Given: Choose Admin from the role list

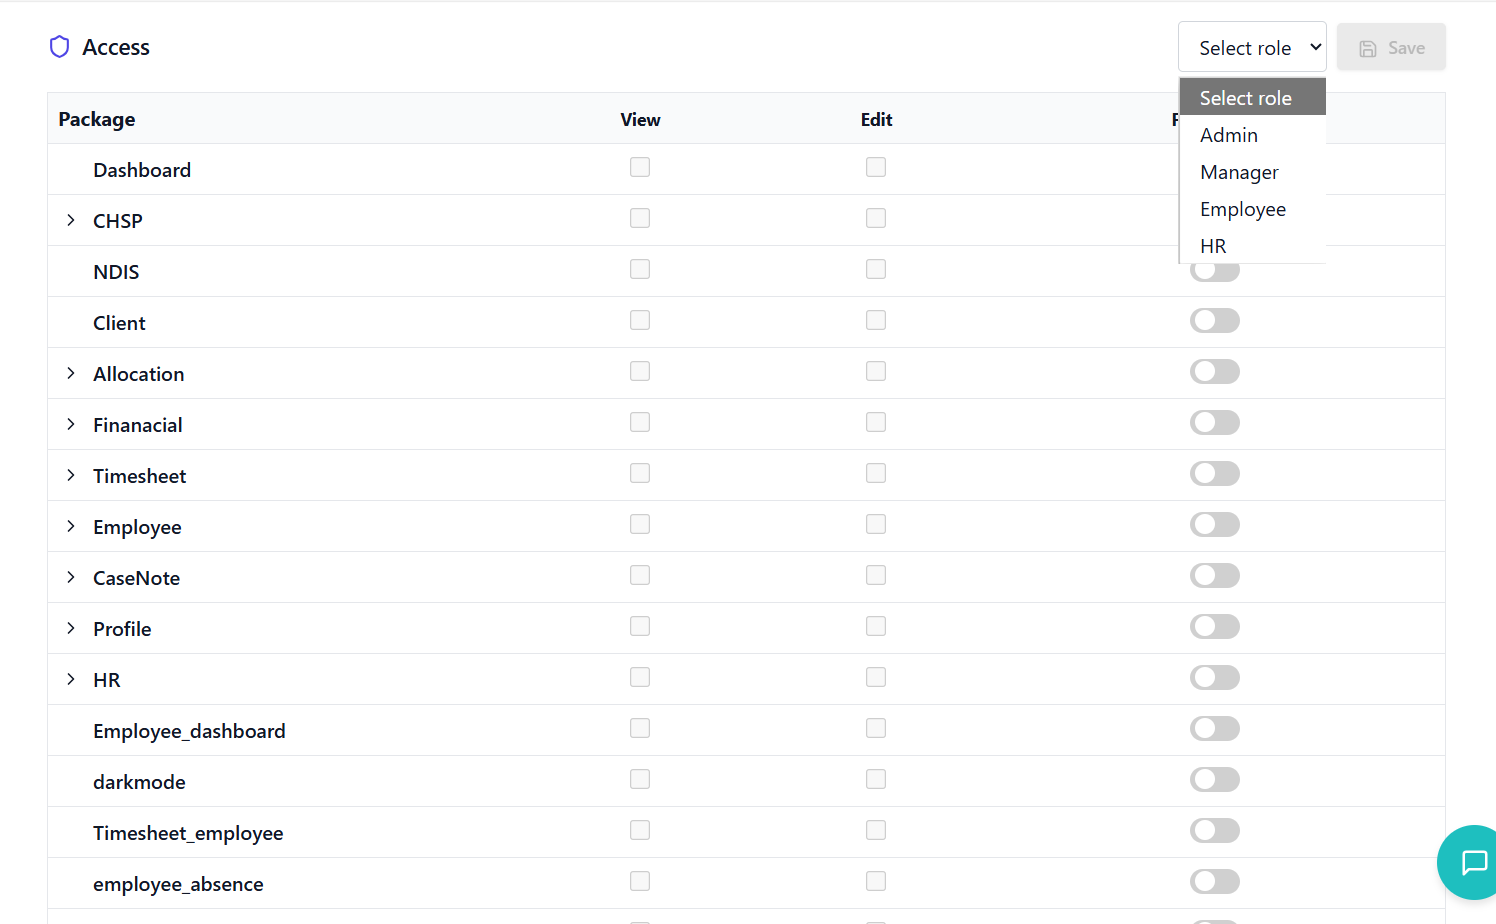Looking at the screenshot, I should pos(1229,135).
